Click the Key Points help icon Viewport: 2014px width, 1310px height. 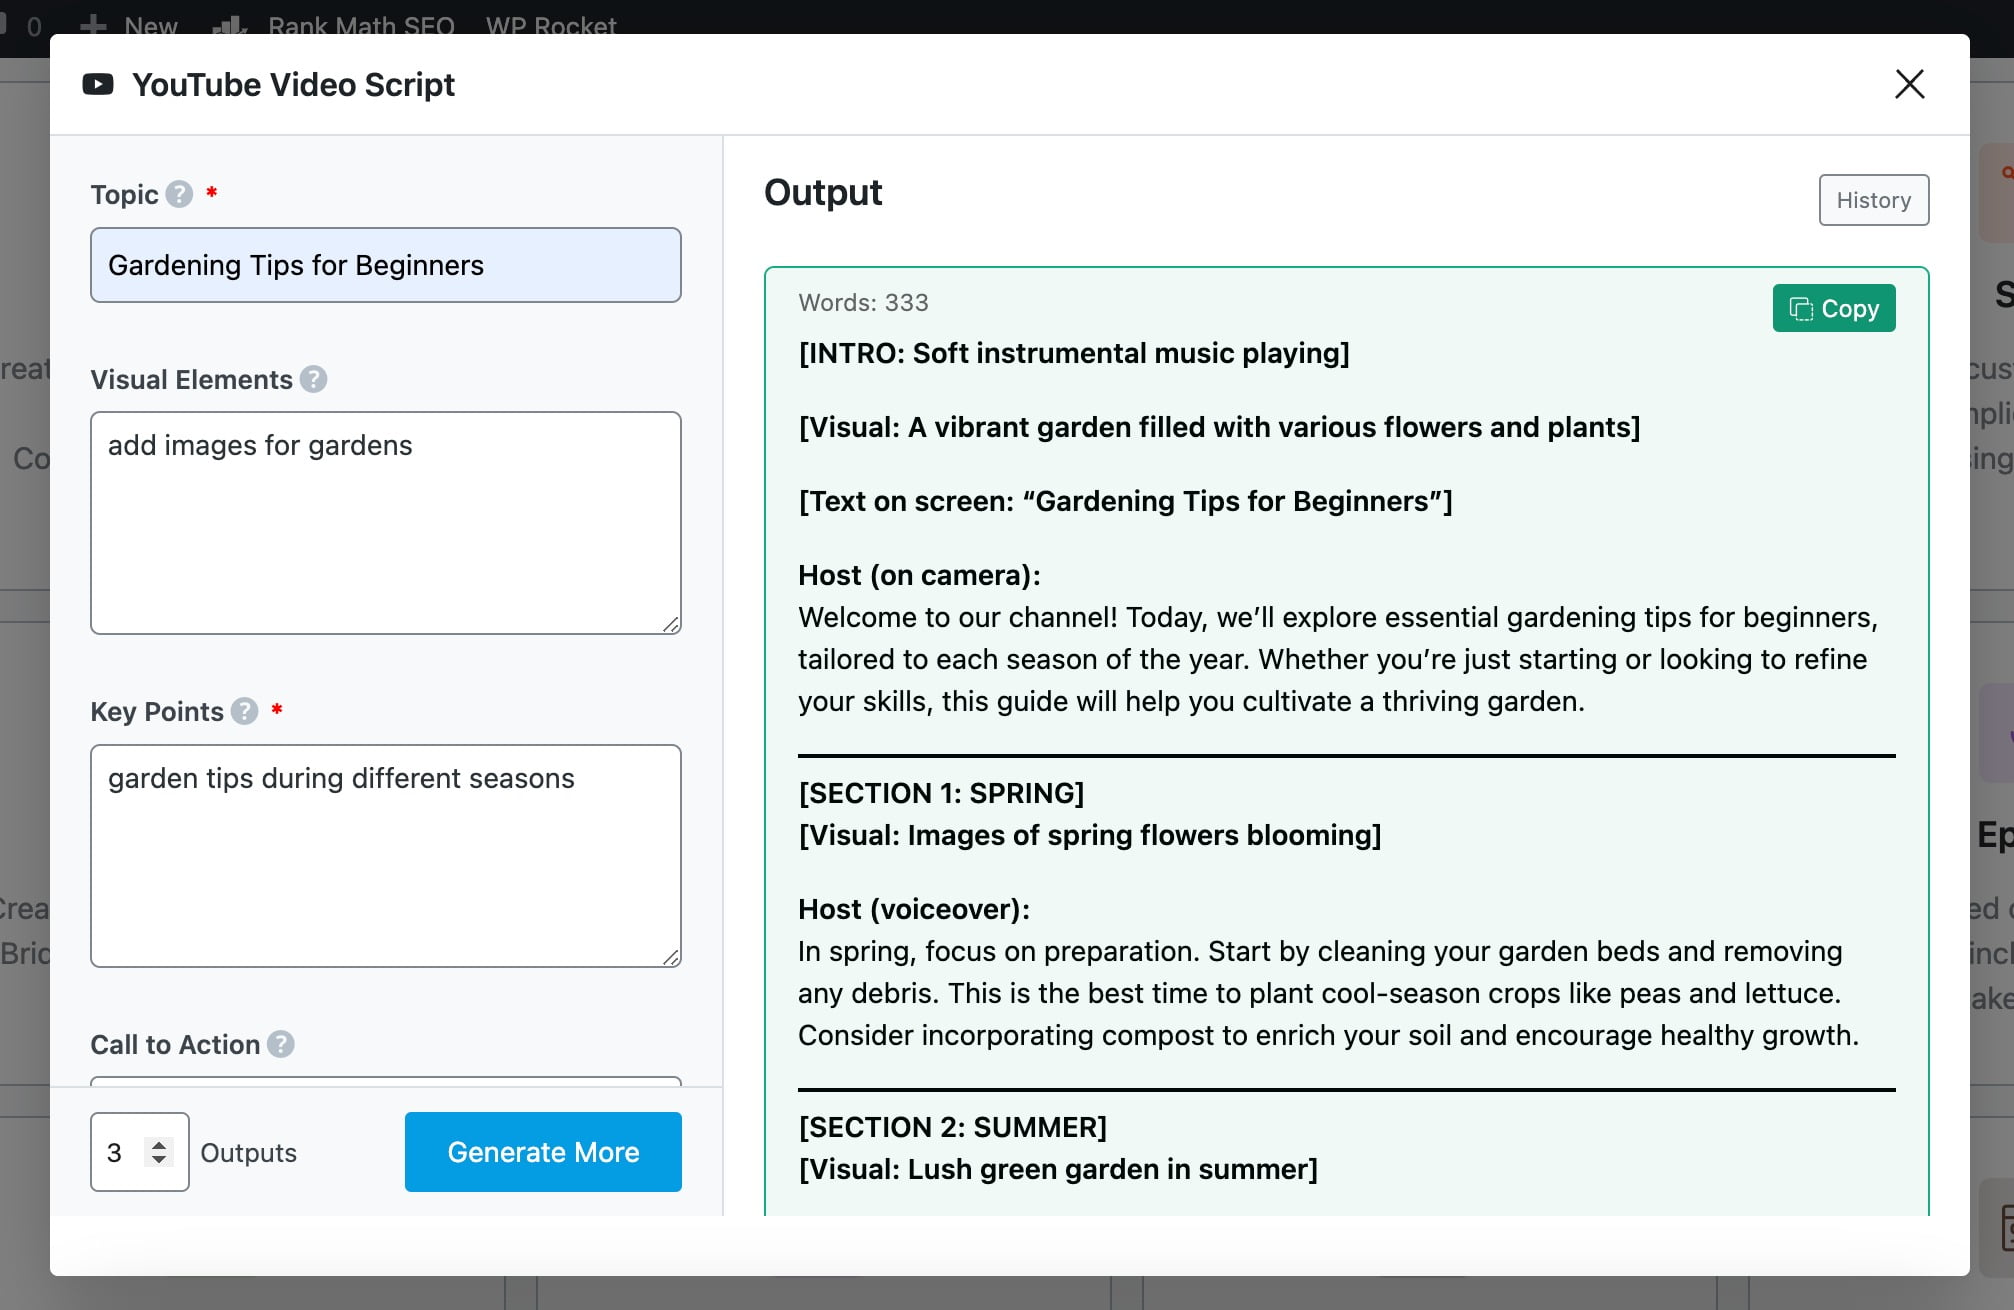point(244,711)
